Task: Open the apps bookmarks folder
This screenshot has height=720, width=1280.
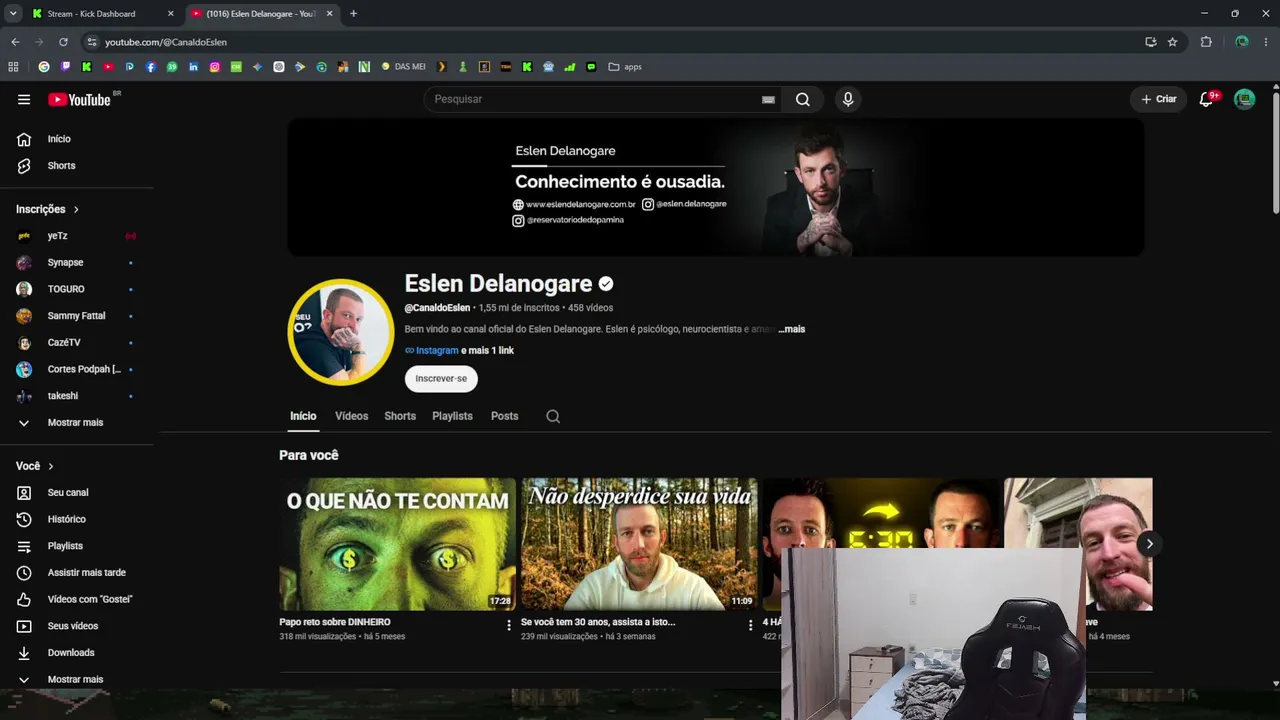Action: tap(625, 67)
